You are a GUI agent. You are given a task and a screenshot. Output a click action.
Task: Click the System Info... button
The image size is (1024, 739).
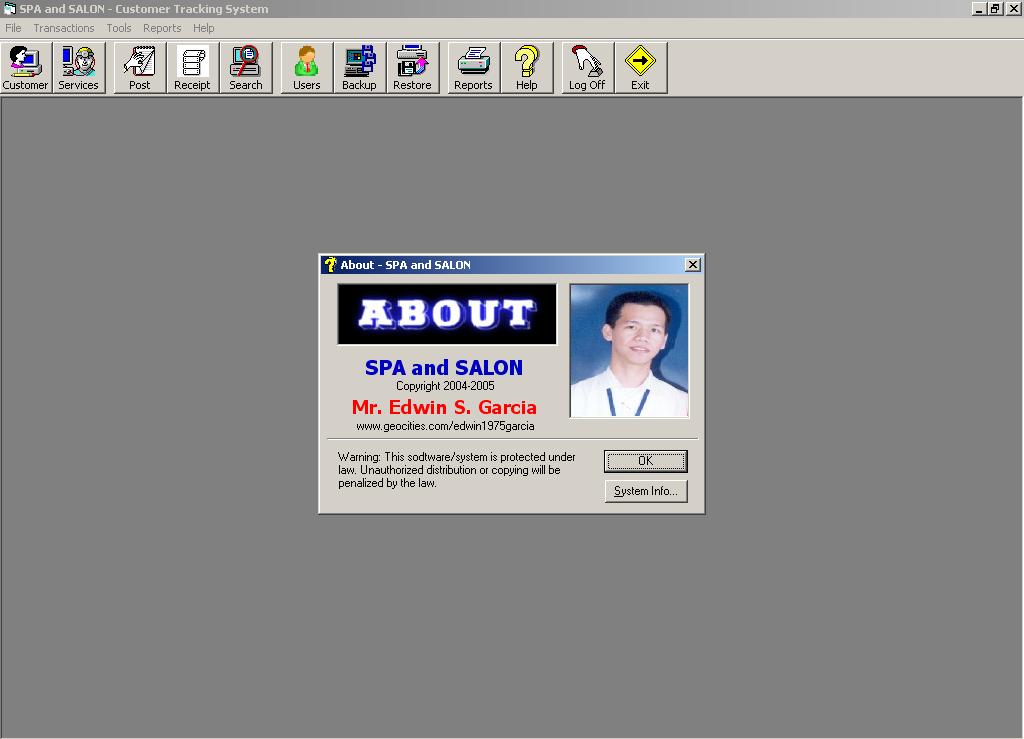coord(645,491)
